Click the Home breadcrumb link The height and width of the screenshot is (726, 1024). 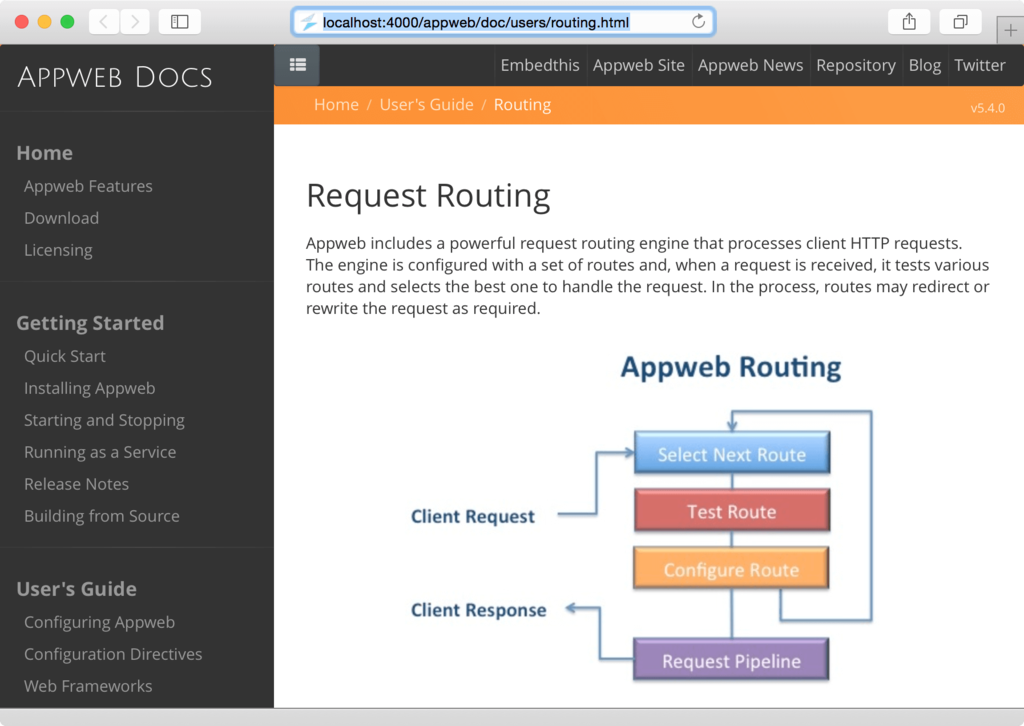[x=336, y=105]
